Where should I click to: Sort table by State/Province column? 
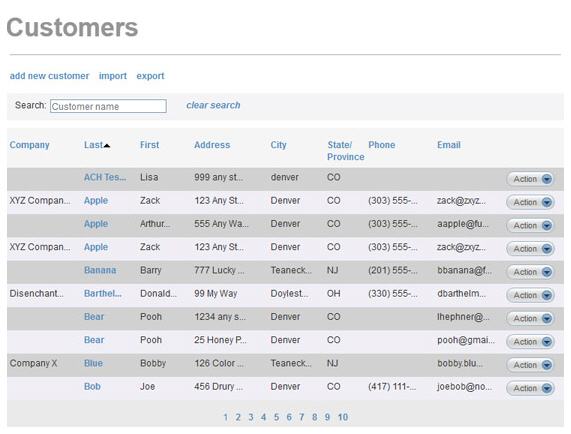click(x=345, y=151)
